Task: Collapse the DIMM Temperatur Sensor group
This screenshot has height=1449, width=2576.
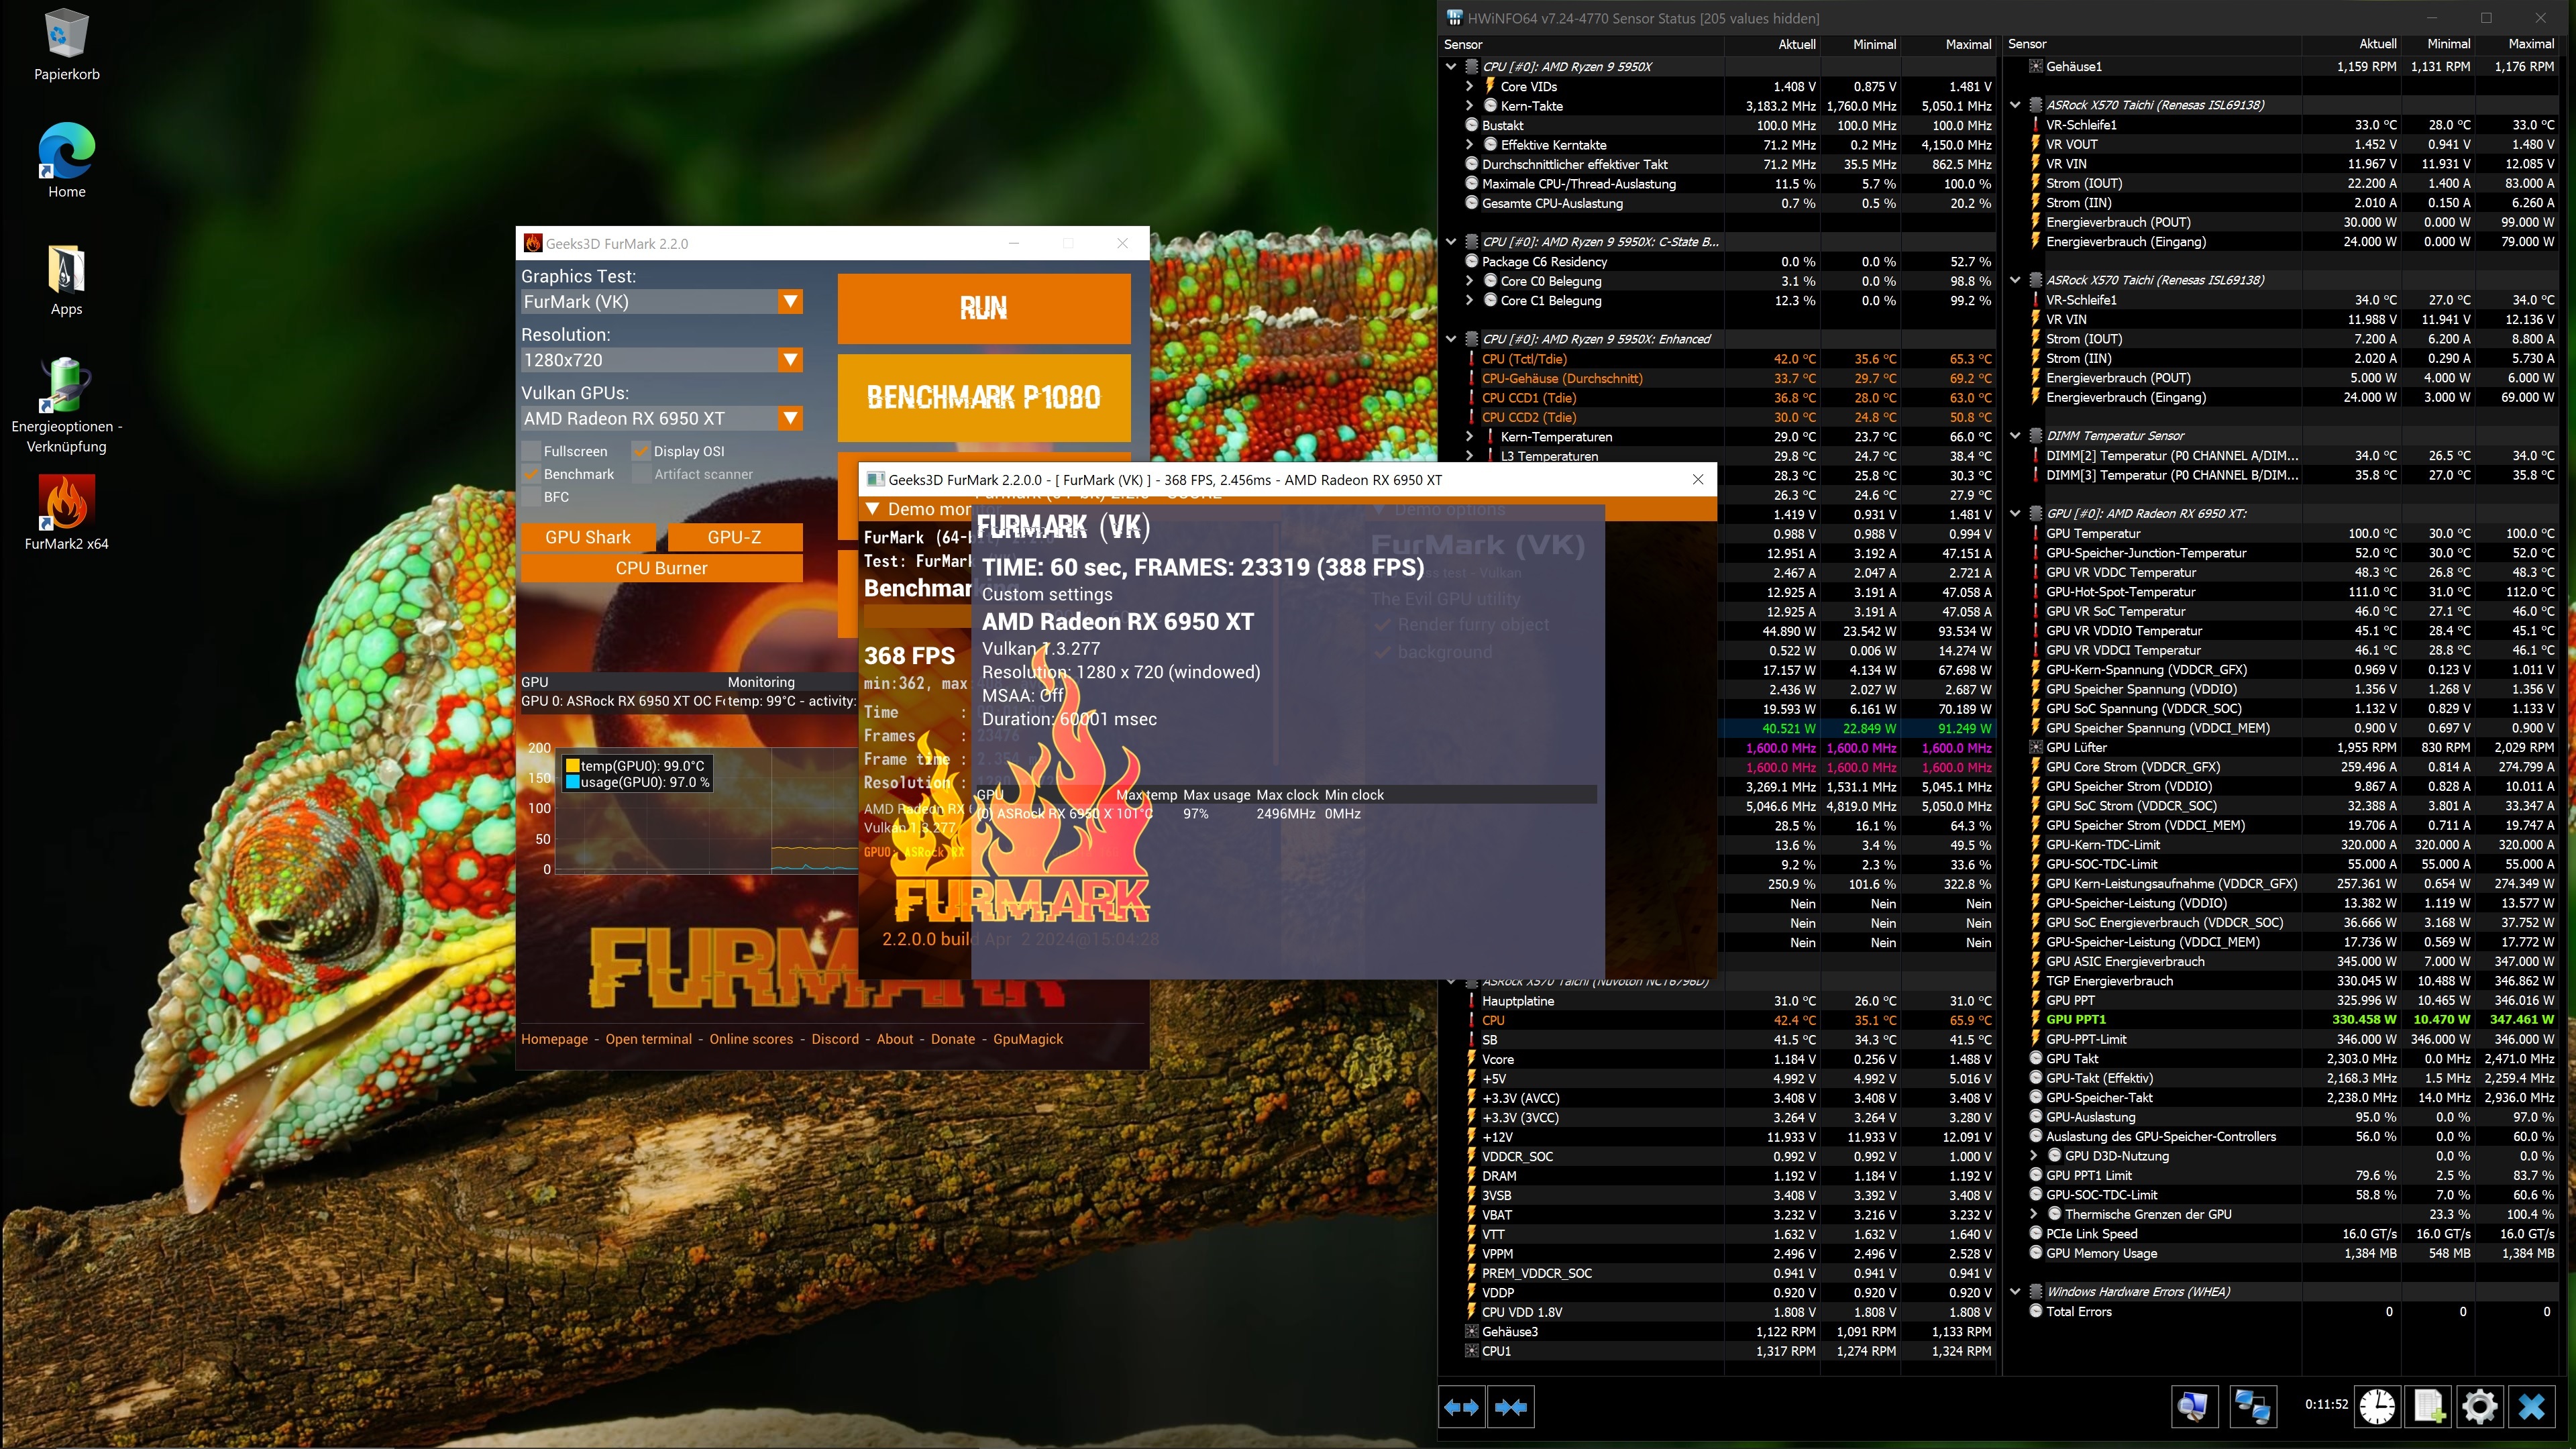Action: (x=2015, y=435)
